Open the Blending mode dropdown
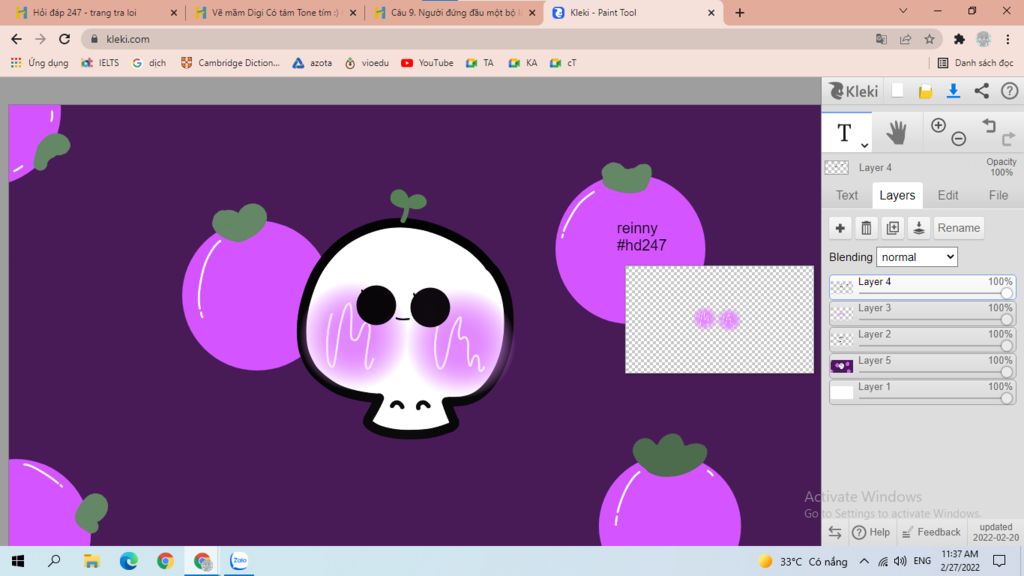This screenshot has width=1024, height=576. pos(917,257)
